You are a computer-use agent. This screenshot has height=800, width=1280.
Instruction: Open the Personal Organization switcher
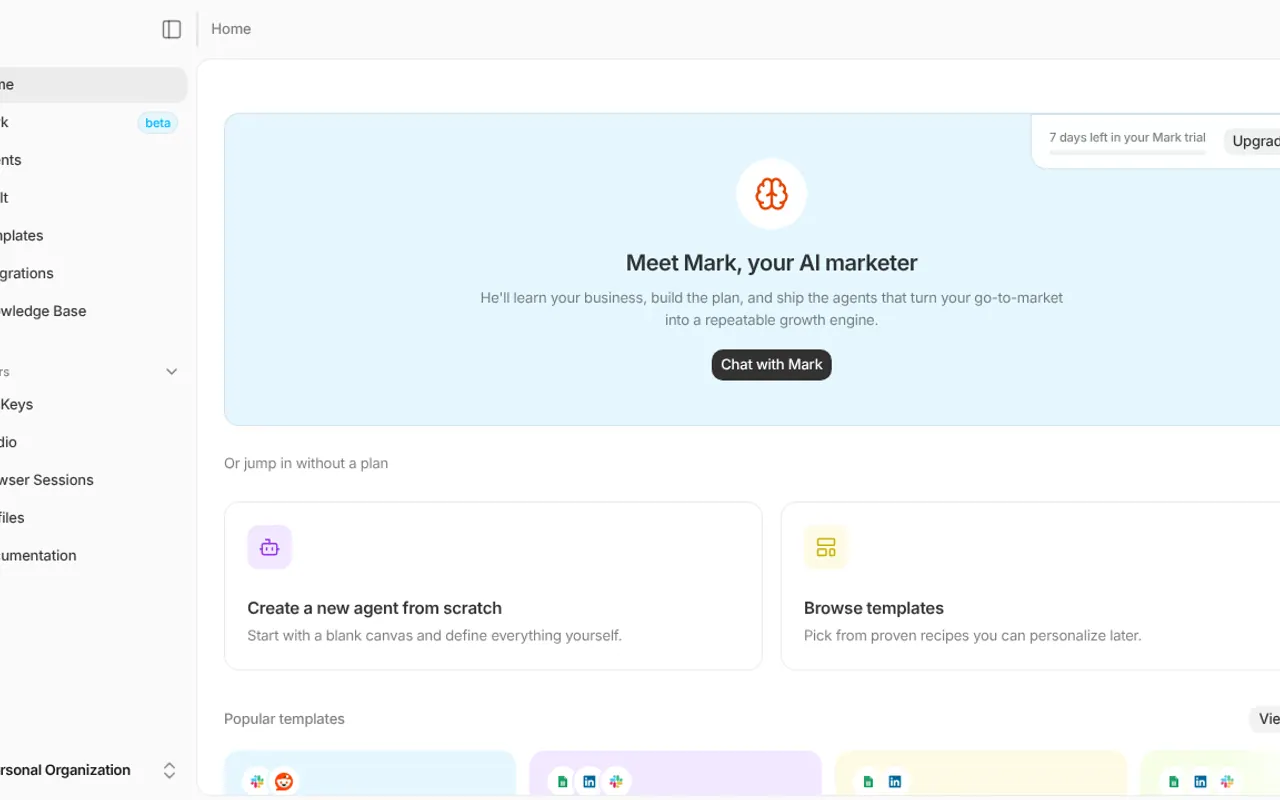pos(90,770)
